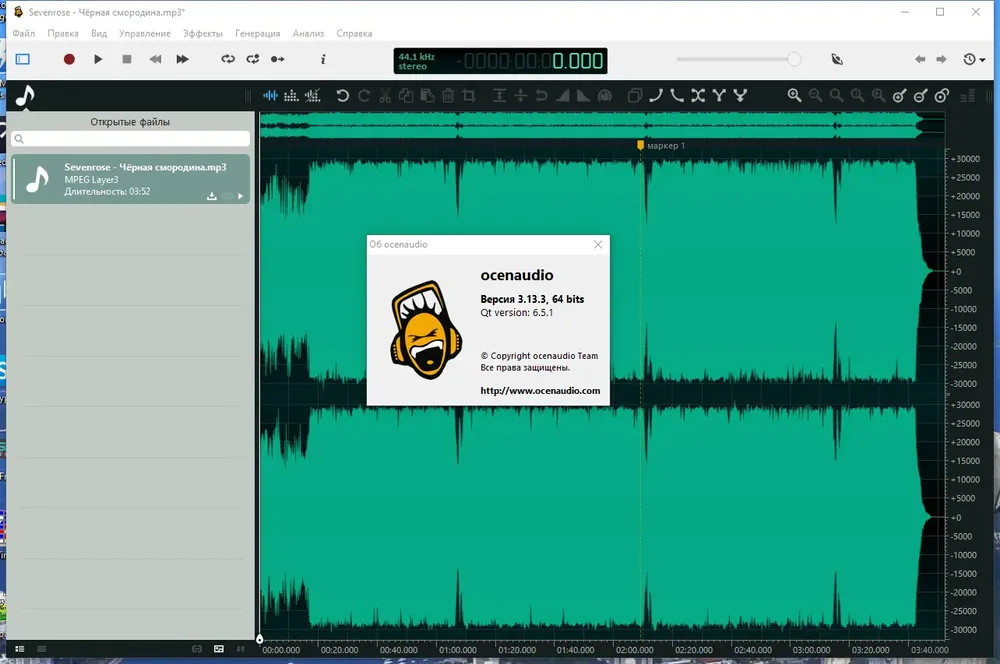This screenshot has height=664, width=1000.
Task: Expand the play arrow on Sevenrose file entry
Action: (x=240, y=196)
